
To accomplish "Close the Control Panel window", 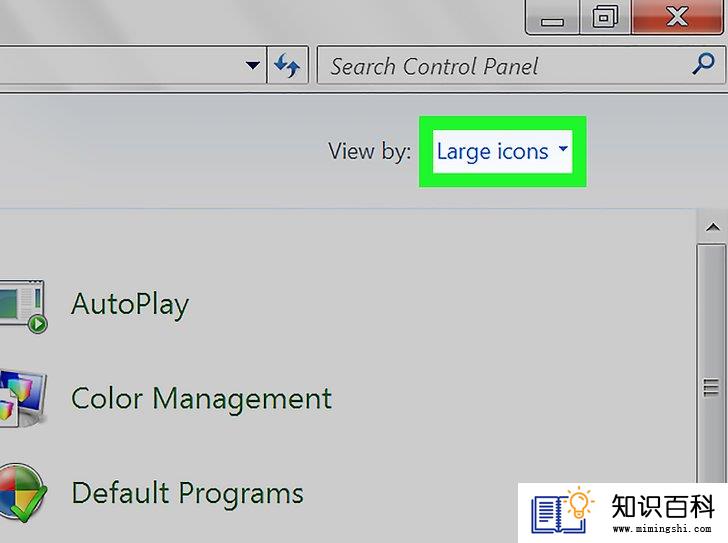I will (677, 18).
